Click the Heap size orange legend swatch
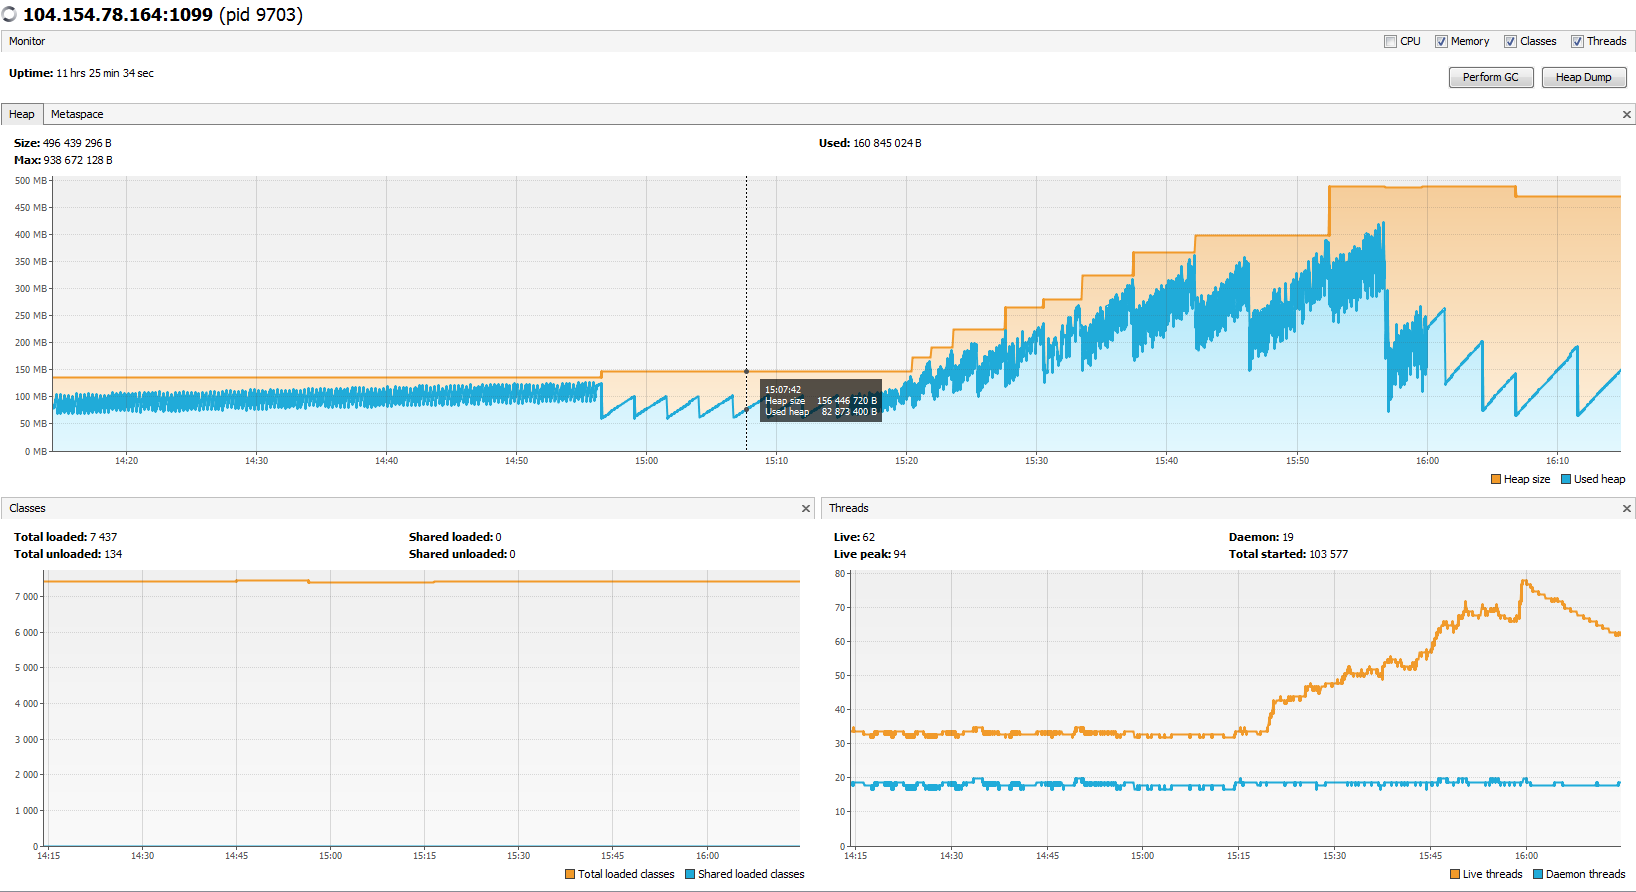This screenshot has width=1636, height=892. click(1496, 479)
